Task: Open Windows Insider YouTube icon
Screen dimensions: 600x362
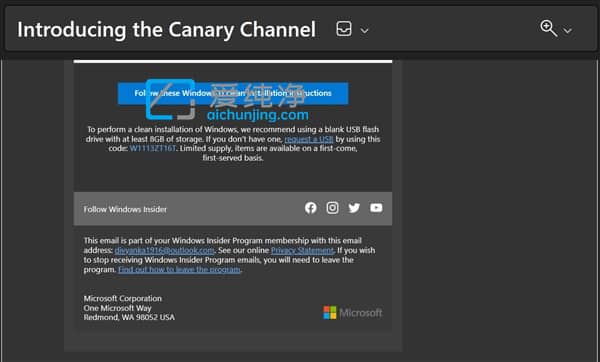Action: pyautogui.click(x=376, y=207)
